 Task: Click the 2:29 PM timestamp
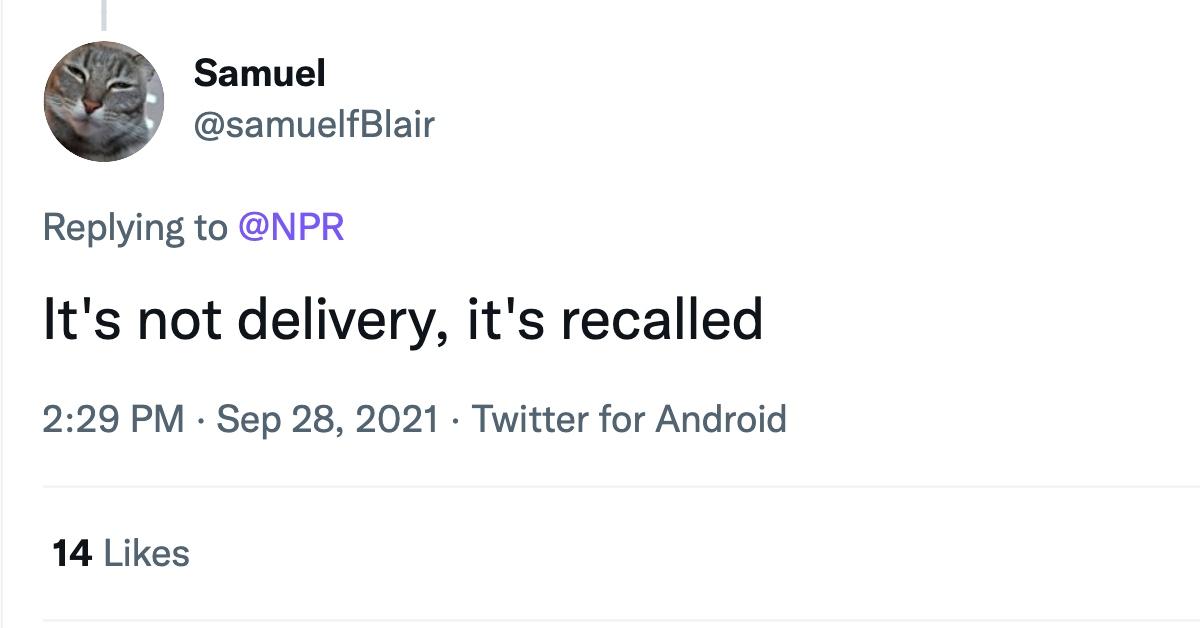[114, 418]
